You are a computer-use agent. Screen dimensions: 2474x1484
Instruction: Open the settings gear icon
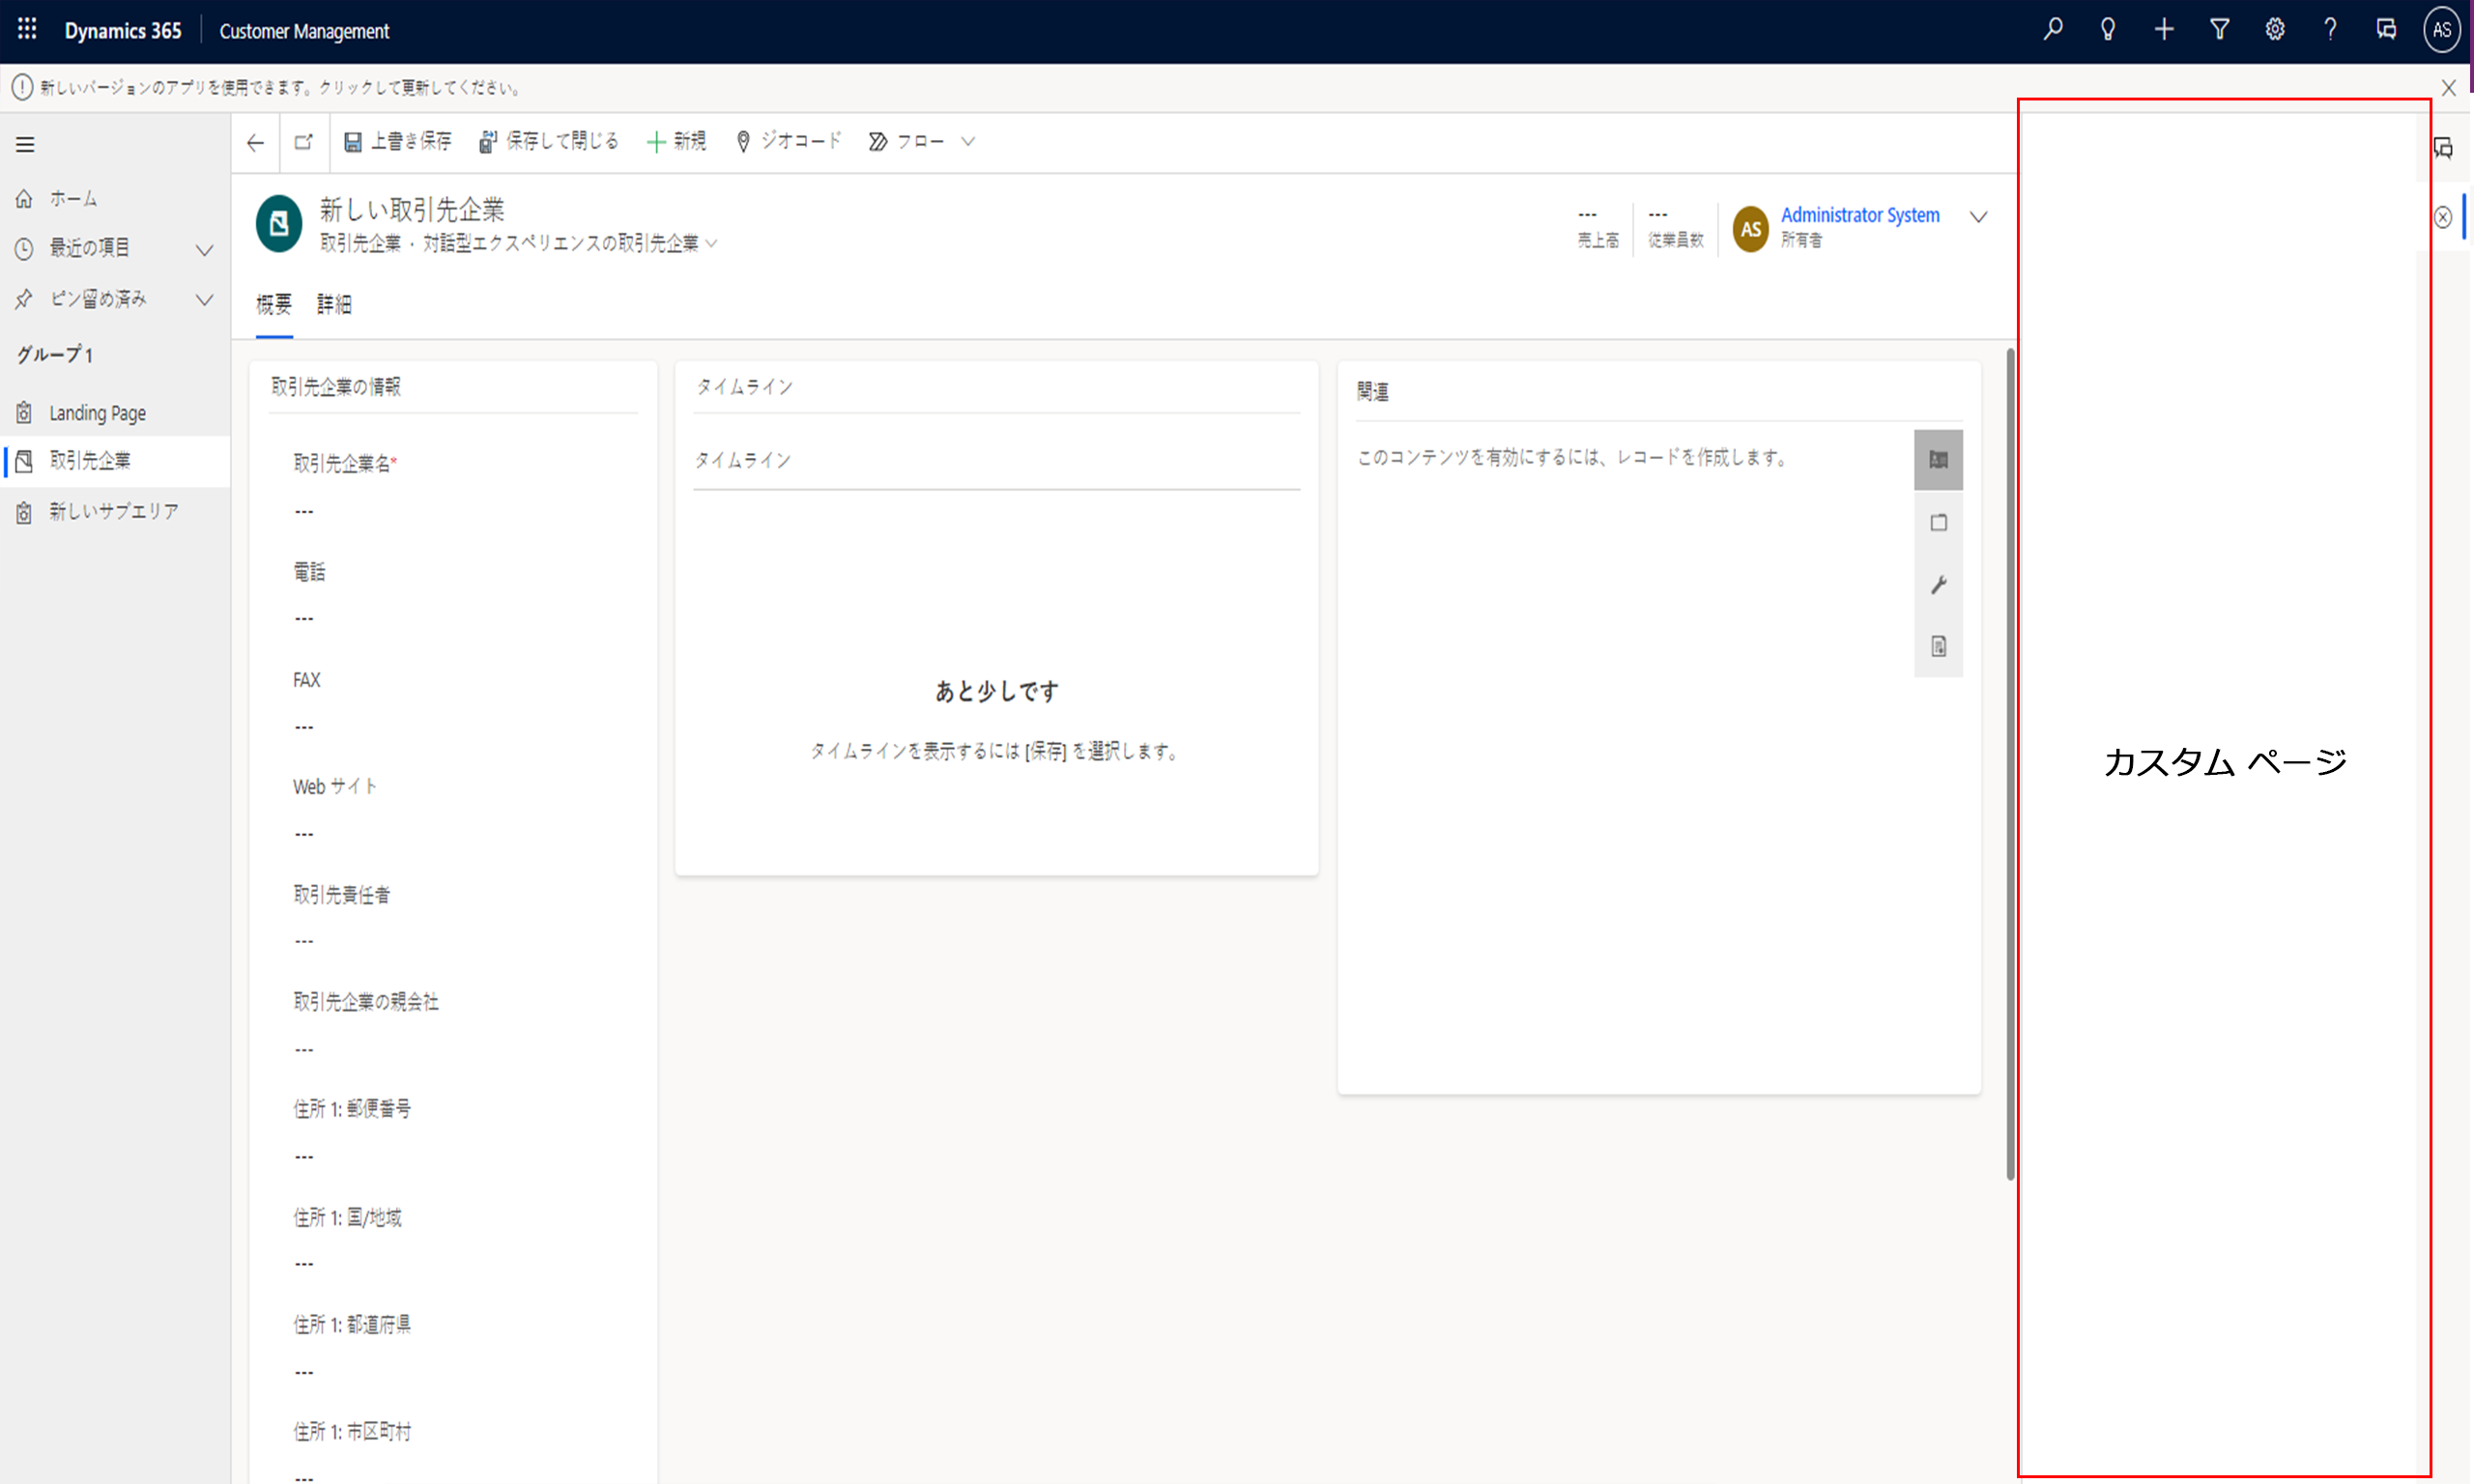point(2275,30)
